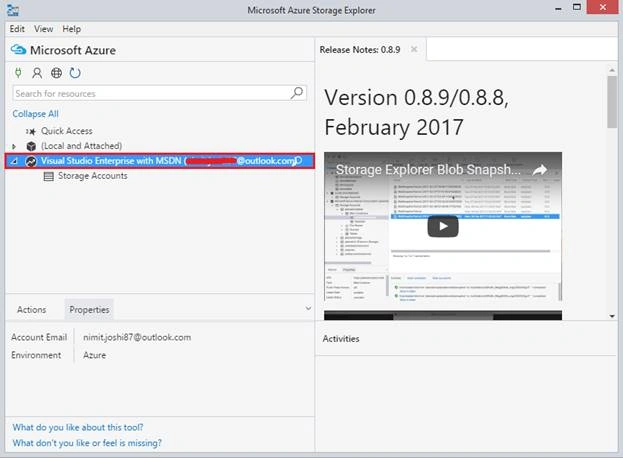The height and width of the screenshot is (458, 623).
Task: Click the Environment value Azure
Action: click(95, 355)
